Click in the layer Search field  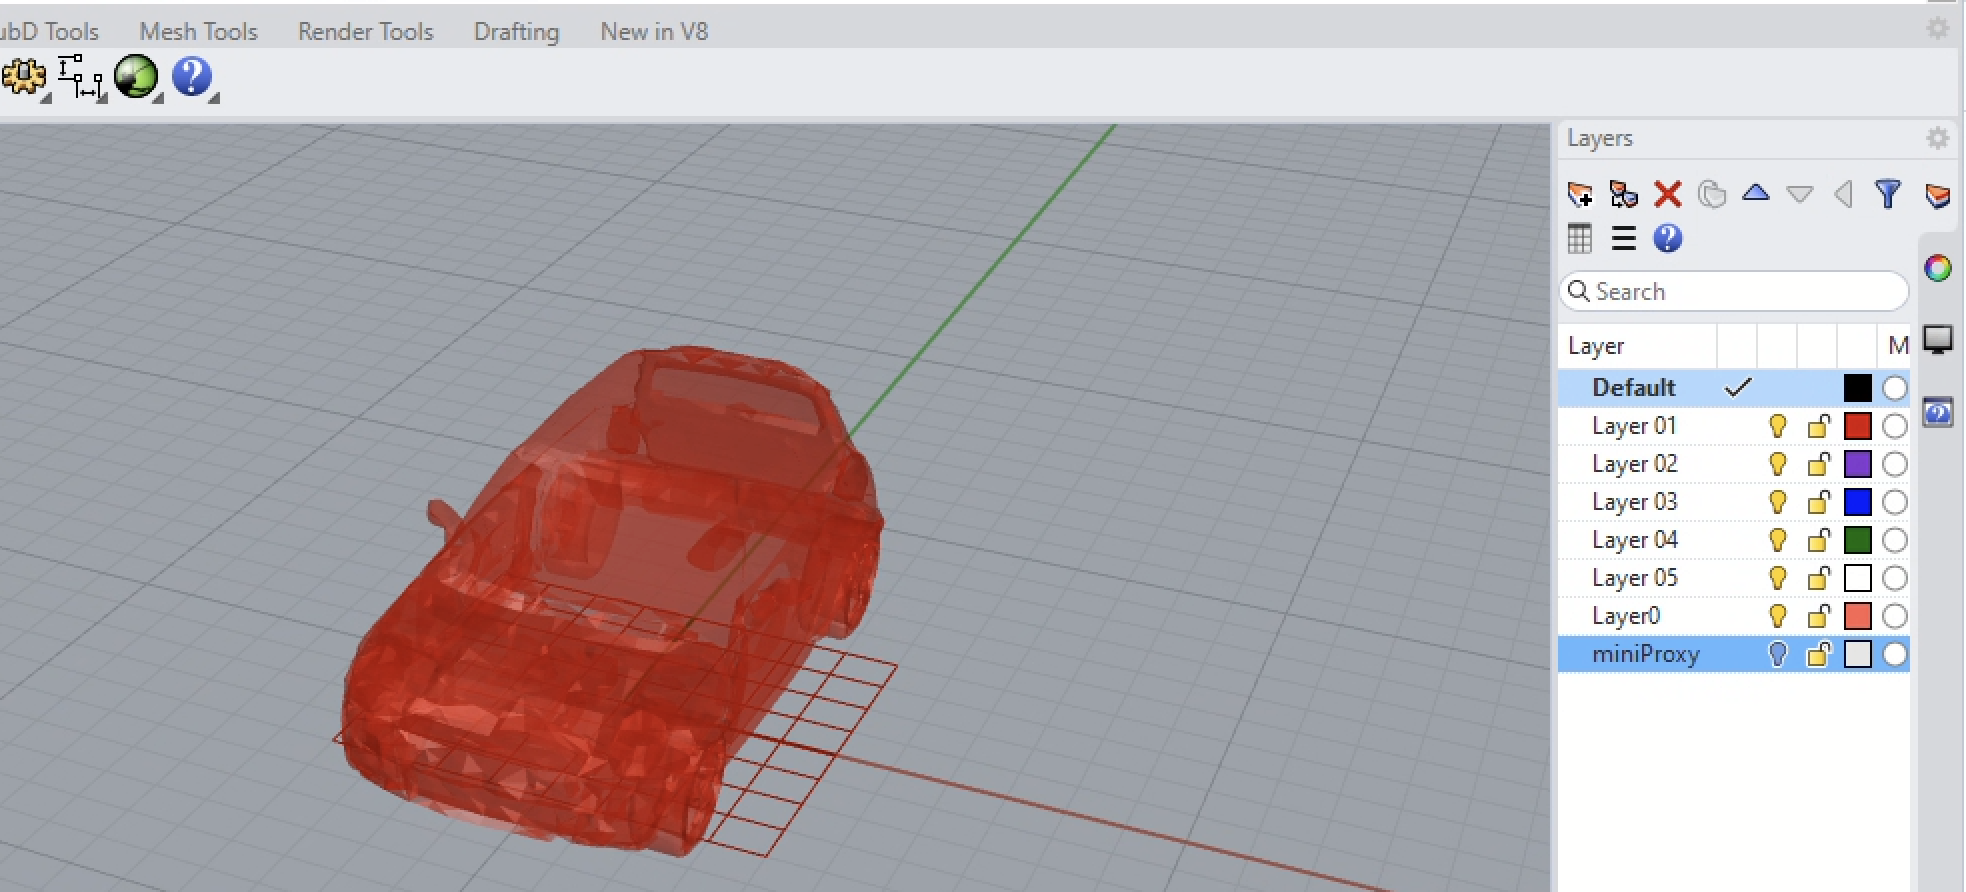1733,291
